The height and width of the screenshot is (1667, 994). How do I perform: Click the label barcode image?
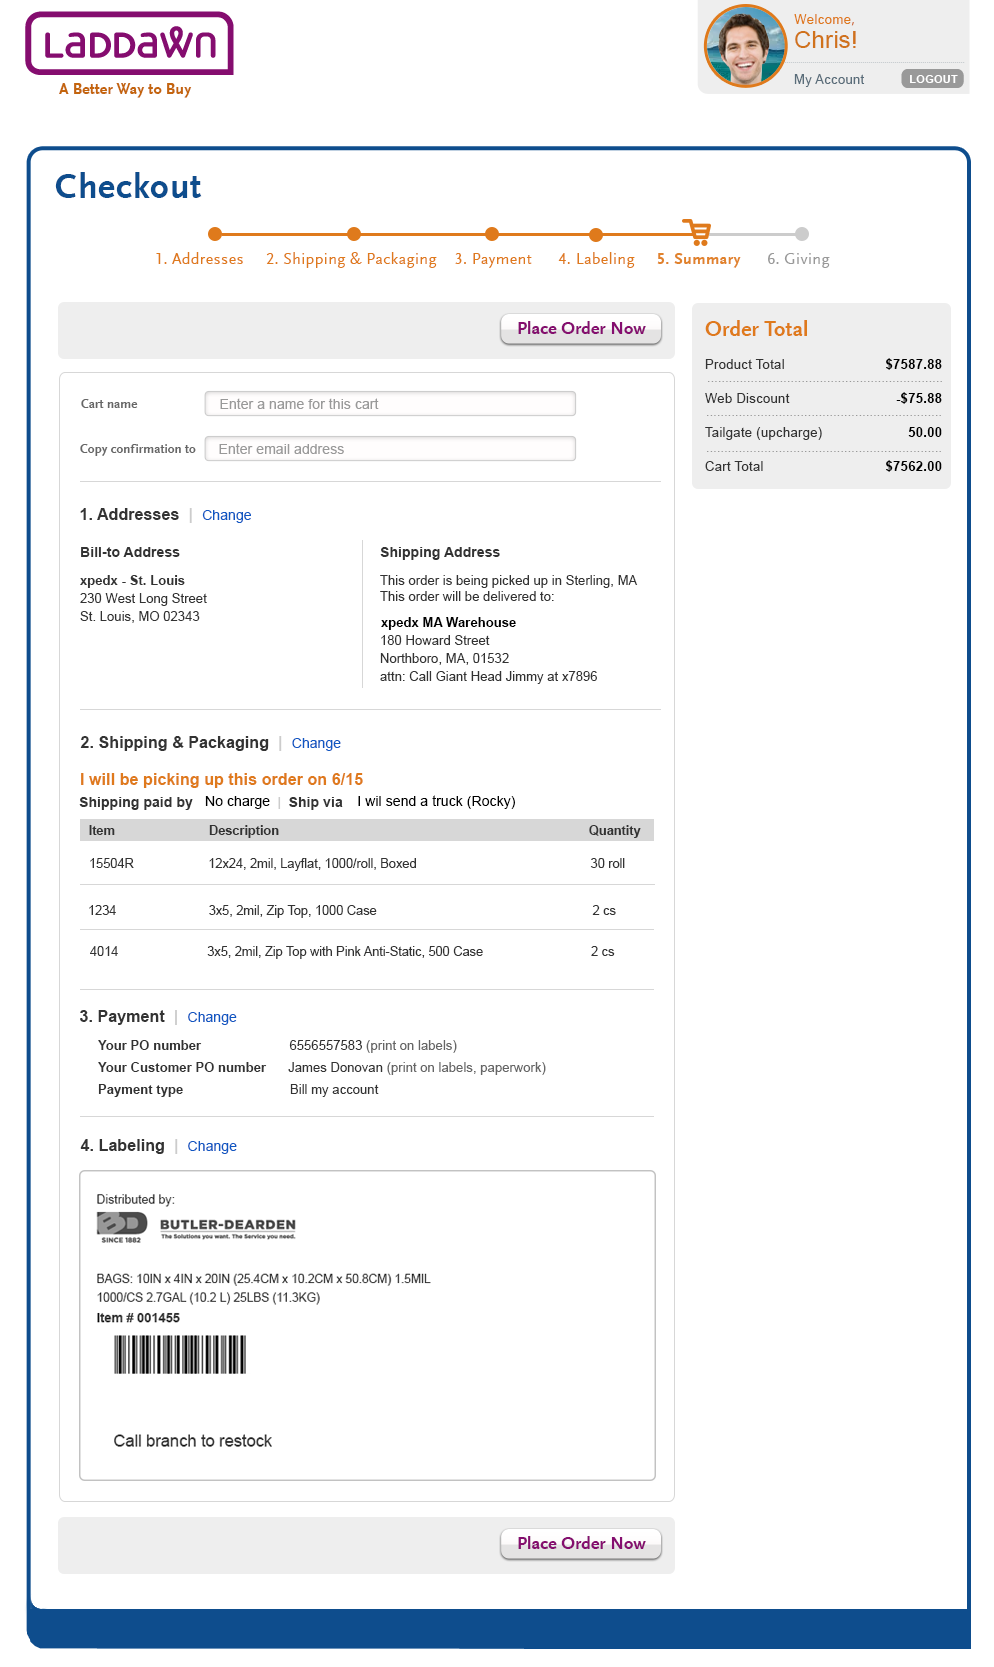[180, 1355]
